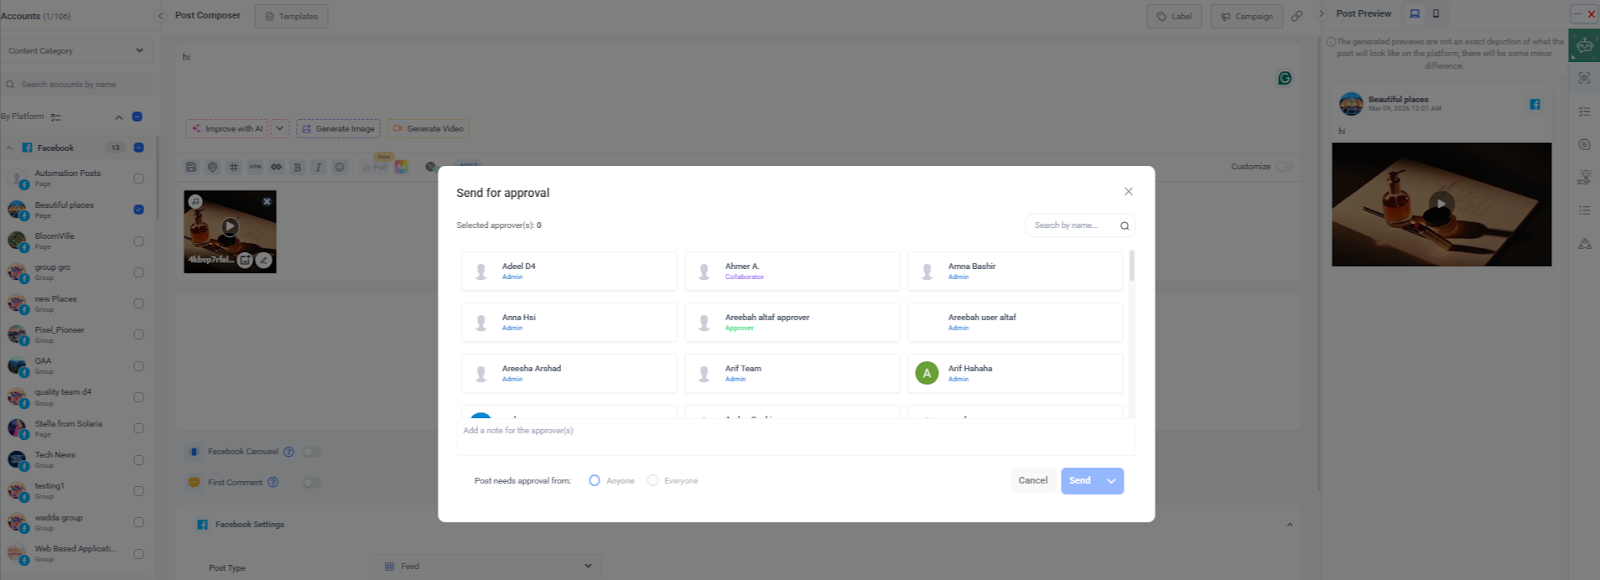Viewport: 1600px width, 580px height.
Task: Select approver Areesha Arshad
Action: point(569,373)
